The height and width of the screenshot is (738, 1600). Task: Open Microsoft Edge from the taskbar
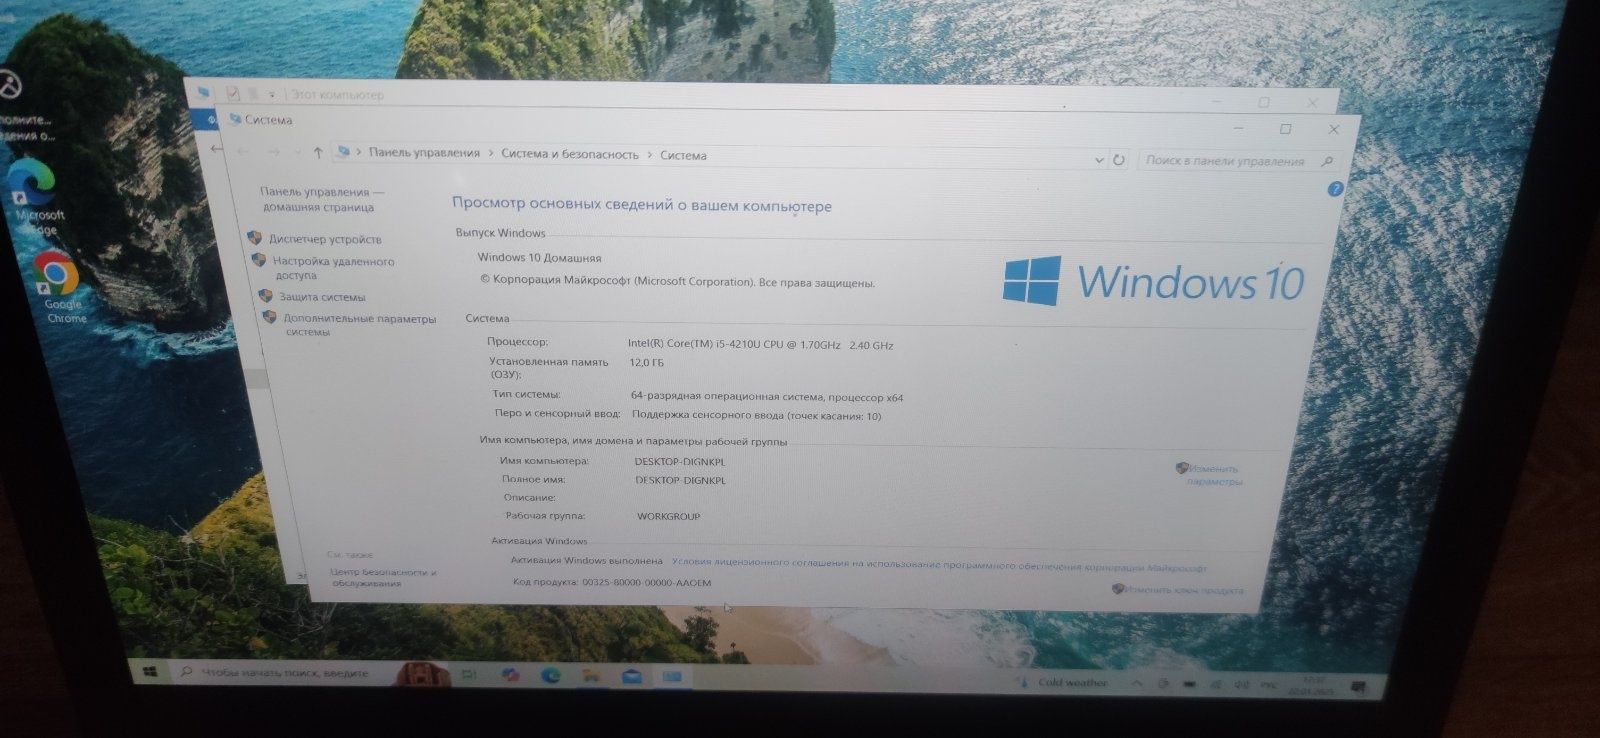point(551,676)
